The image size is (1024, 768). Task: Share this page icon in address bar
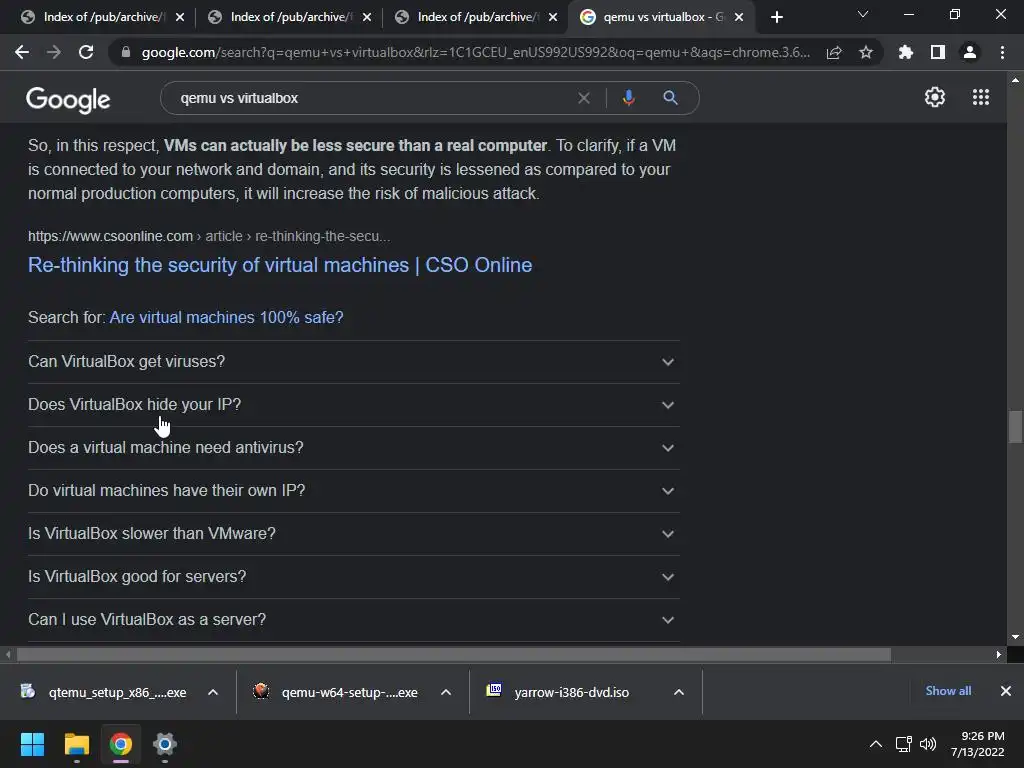pos(834,53)
